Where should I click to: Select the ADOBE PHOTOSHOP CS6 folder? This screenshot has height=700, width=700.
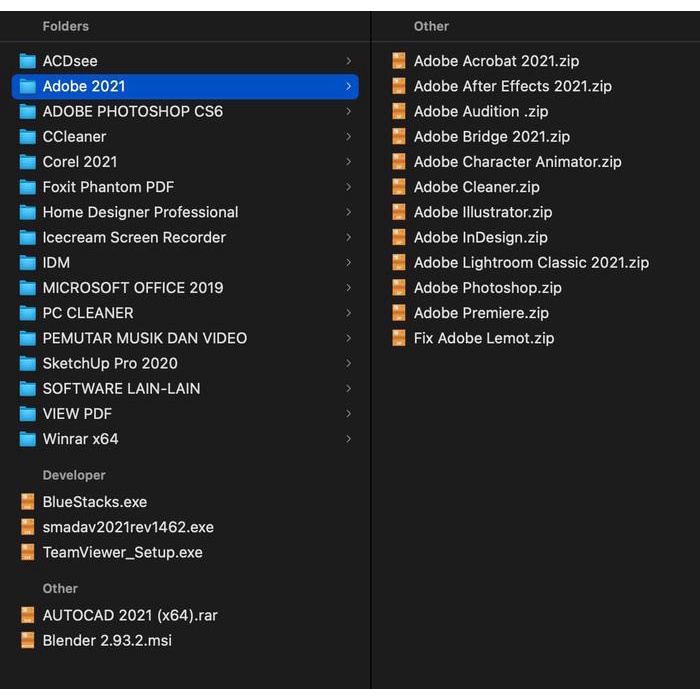coord(132,112)
